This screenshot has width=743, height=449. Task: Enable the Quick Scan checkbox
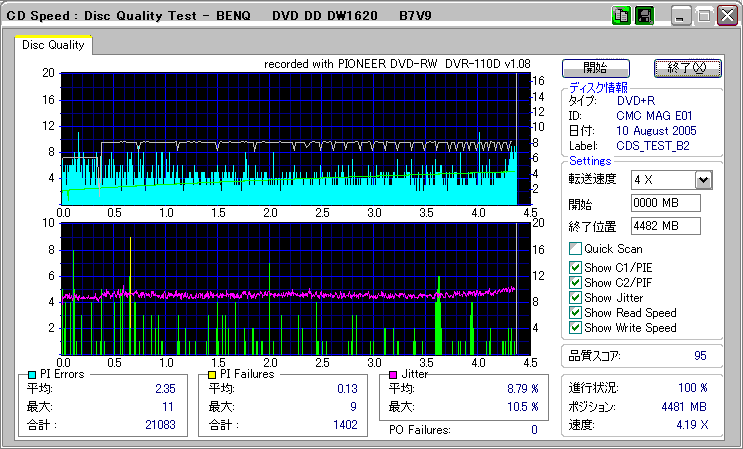[x=575, y=249]
